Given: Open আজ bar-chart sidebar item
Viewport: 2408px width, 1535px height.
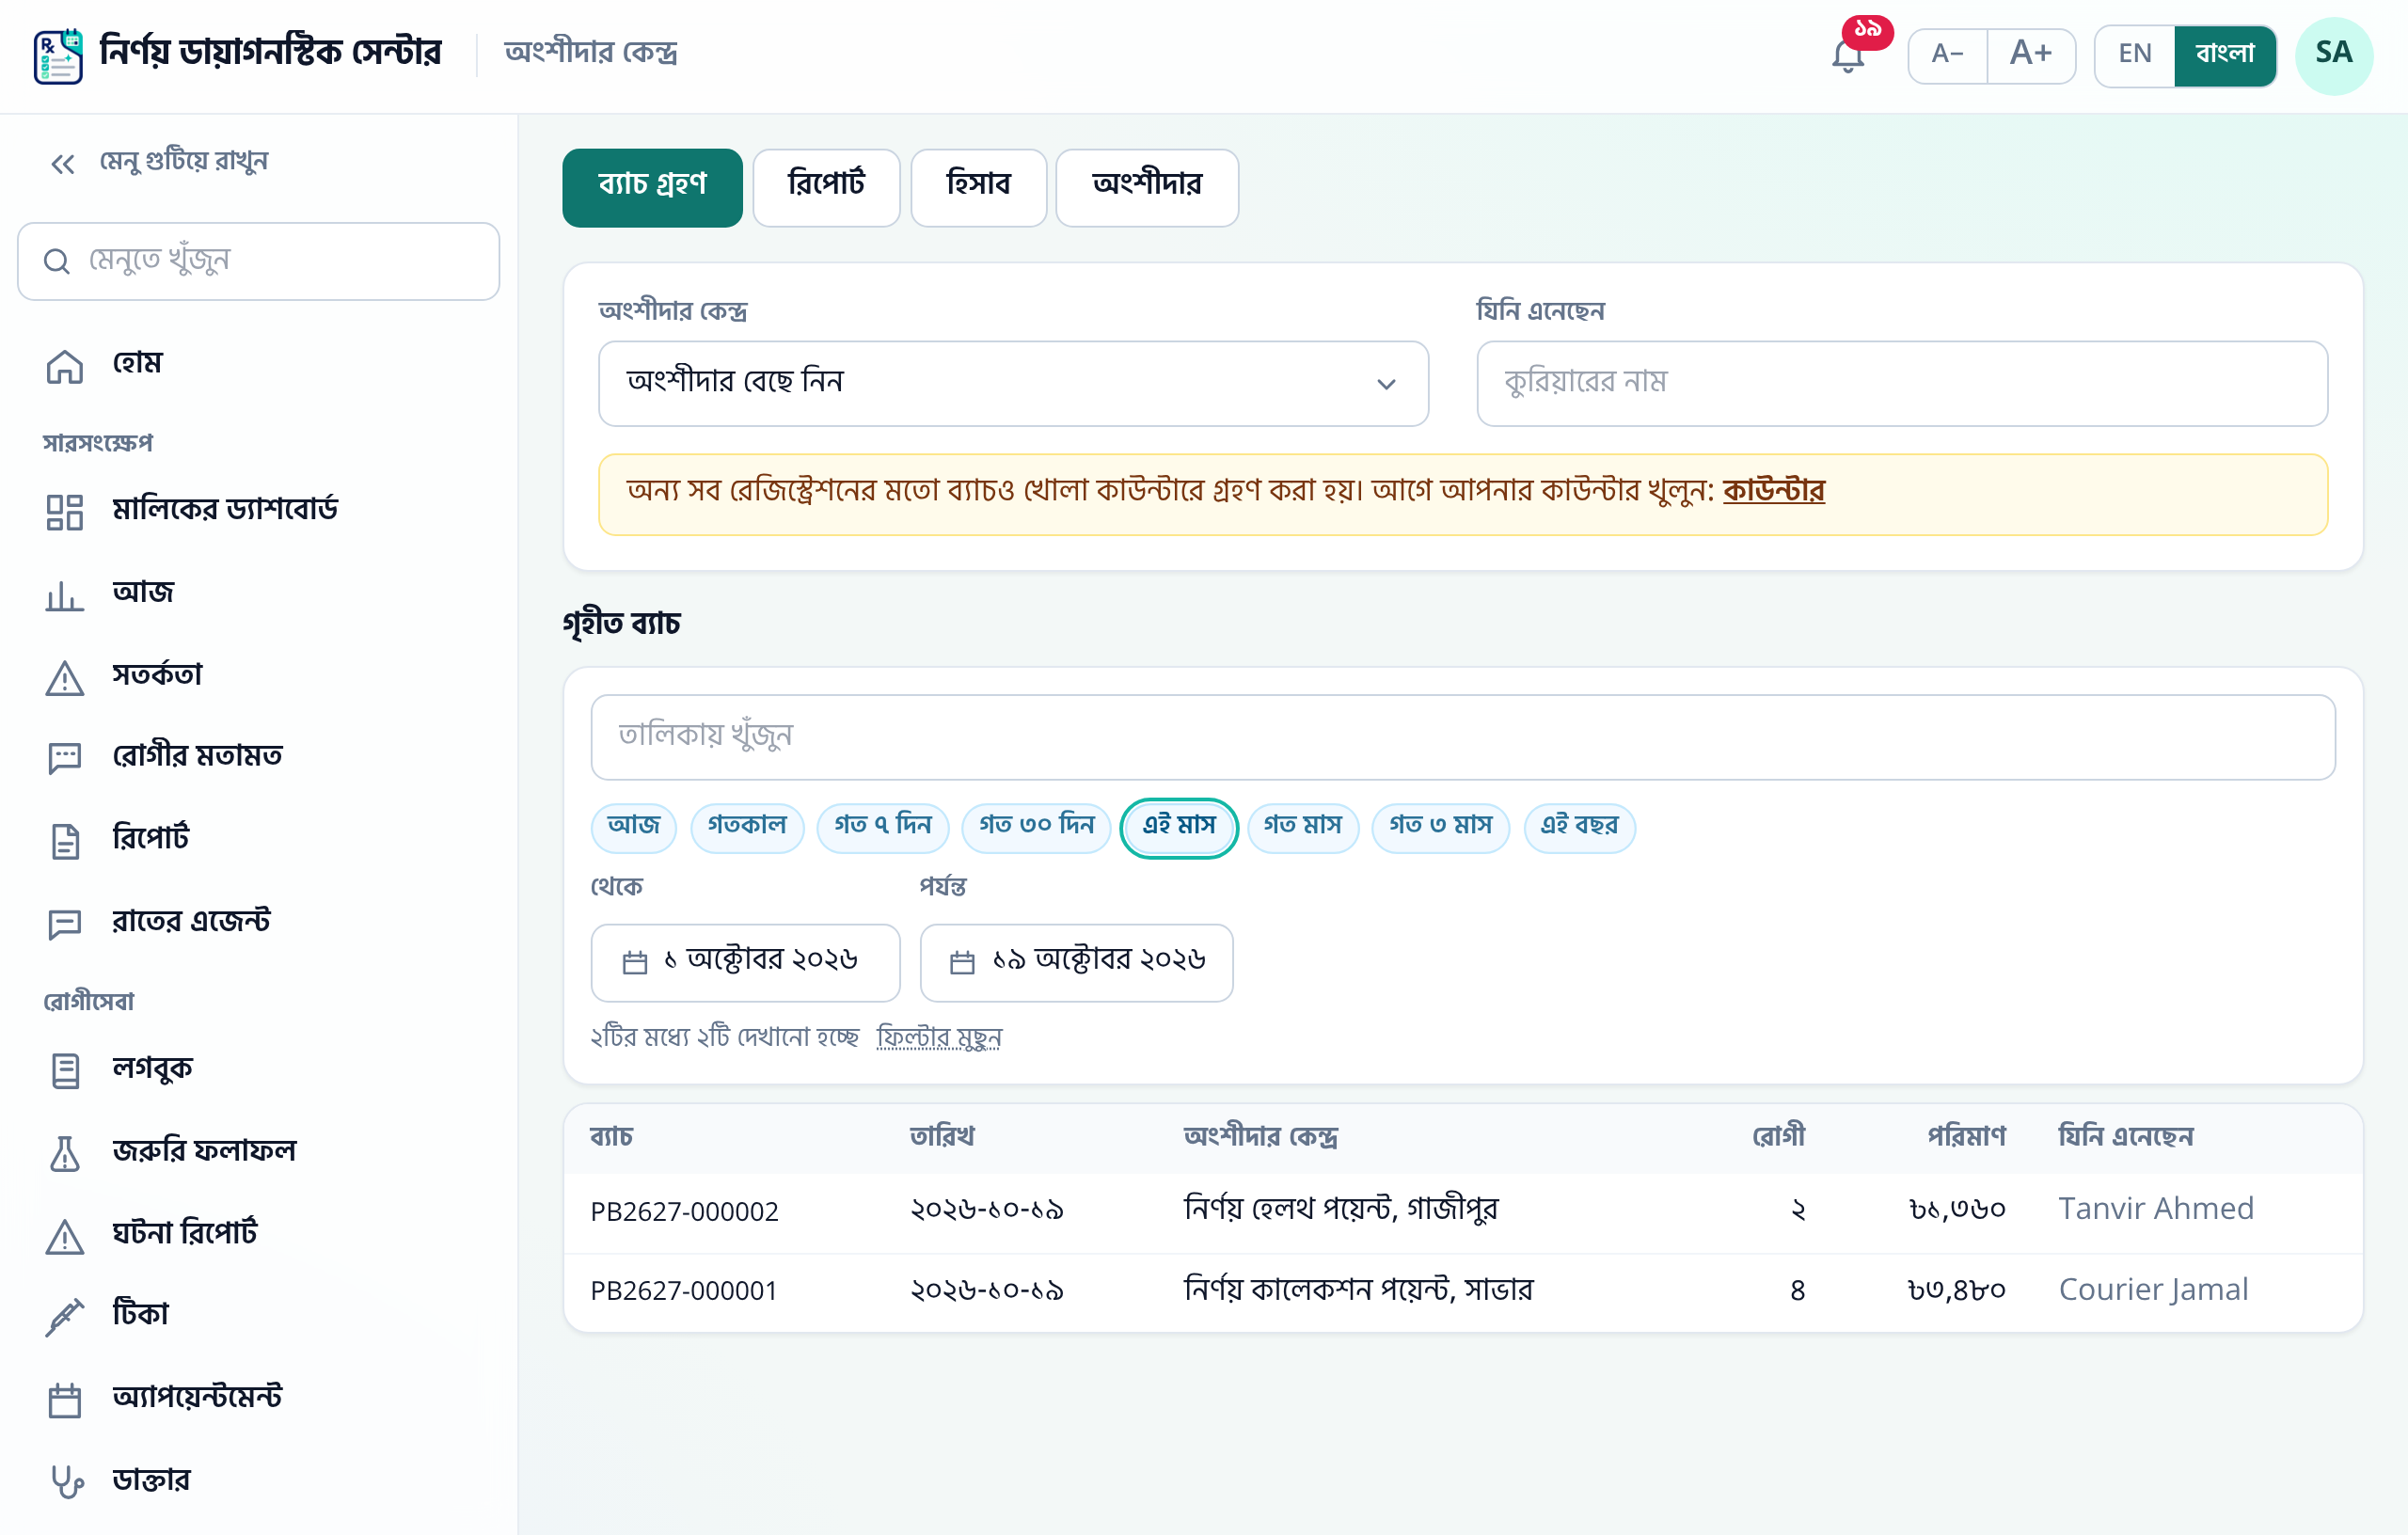Looking at the screenshot, I should 259,594.
